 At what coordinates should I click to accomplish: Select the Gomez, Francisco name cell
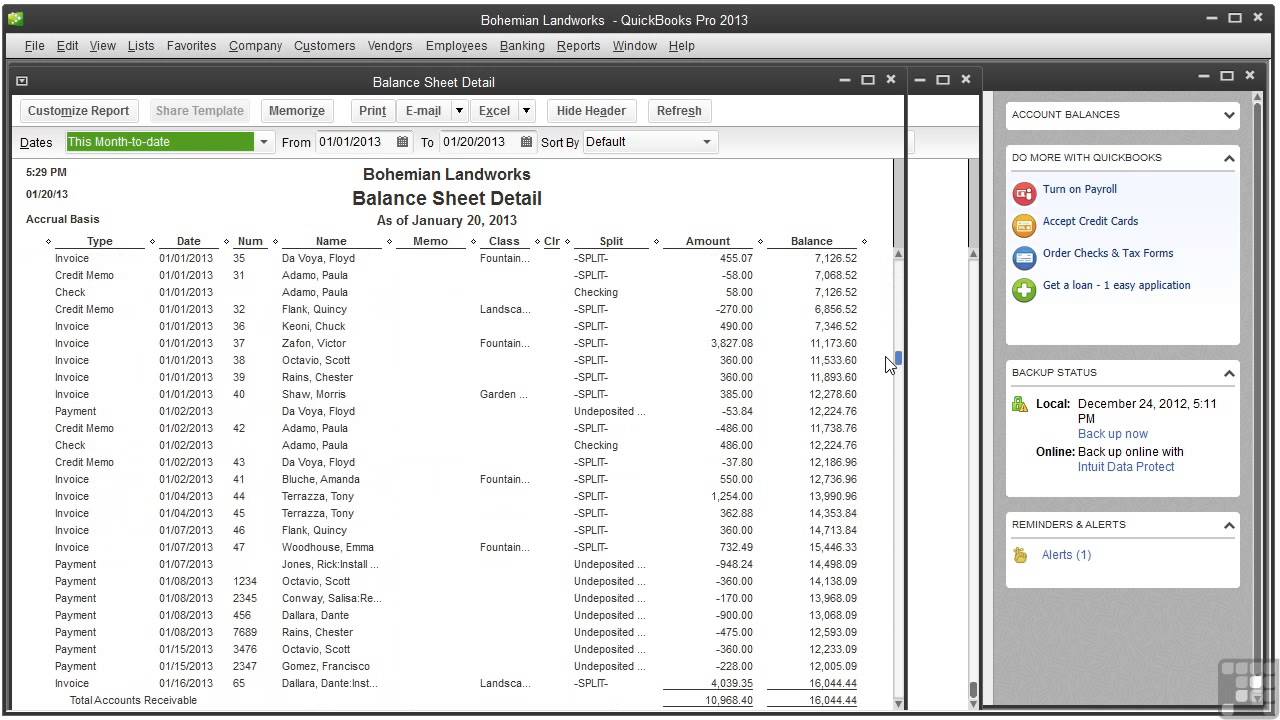326,666
